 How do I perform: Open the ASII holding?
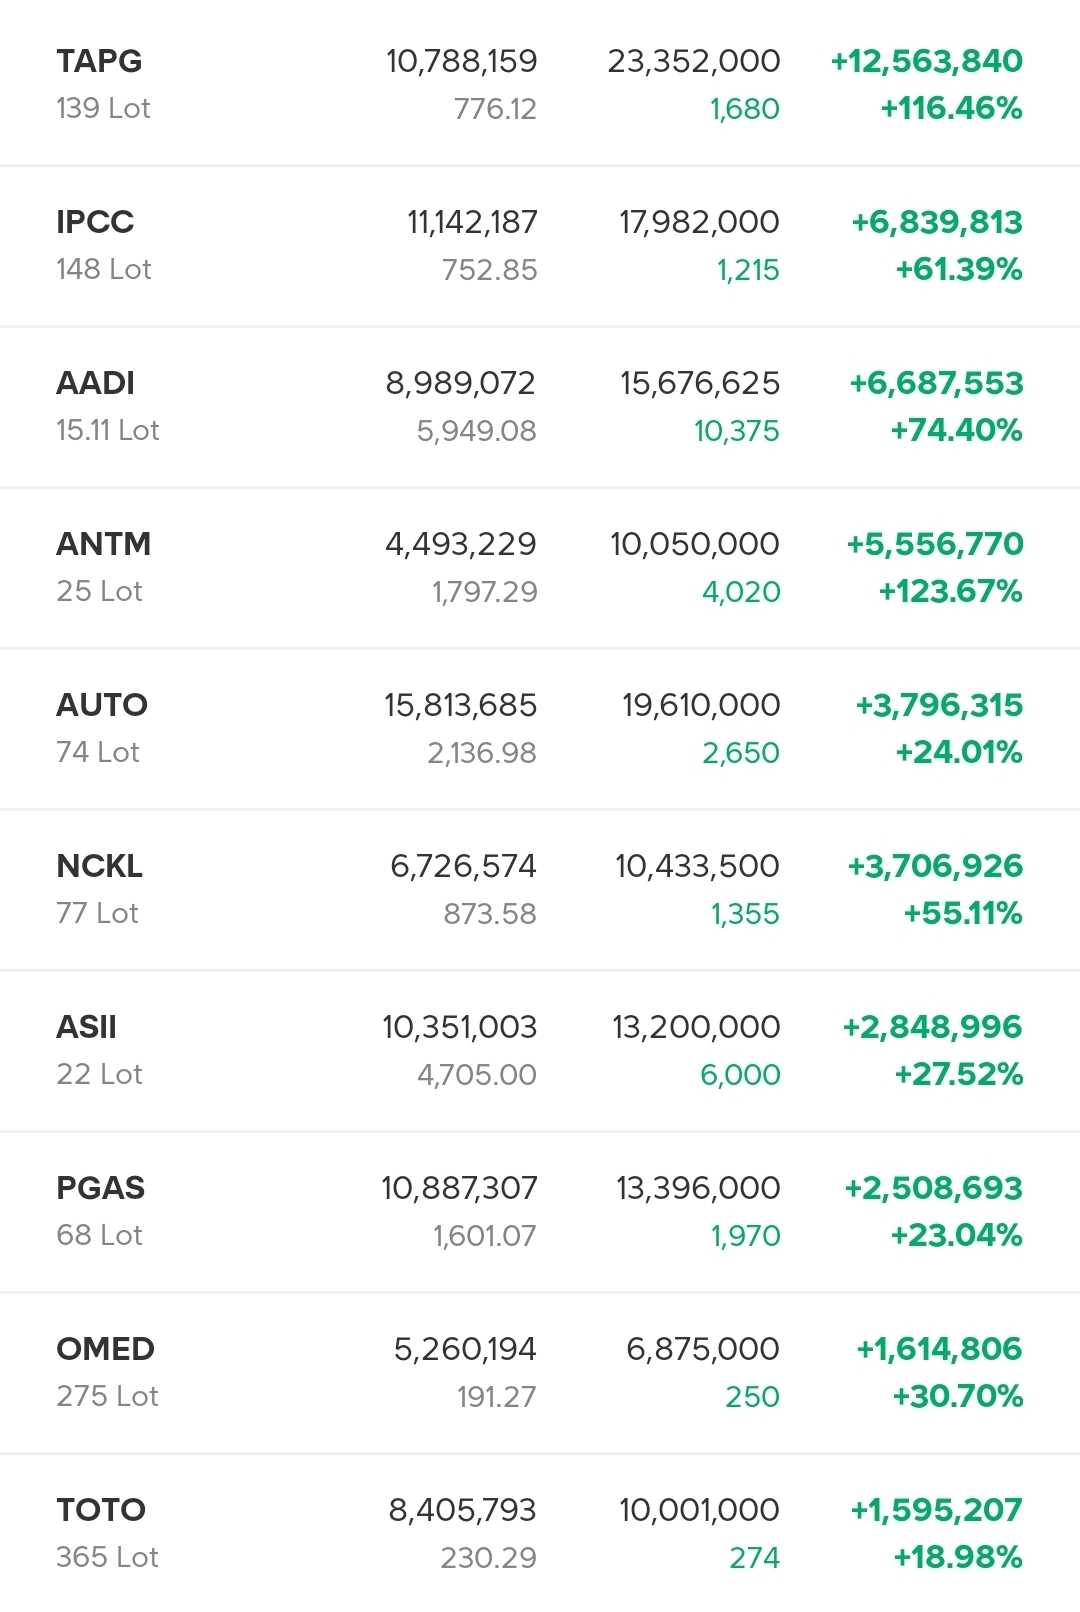[86, 1027]
